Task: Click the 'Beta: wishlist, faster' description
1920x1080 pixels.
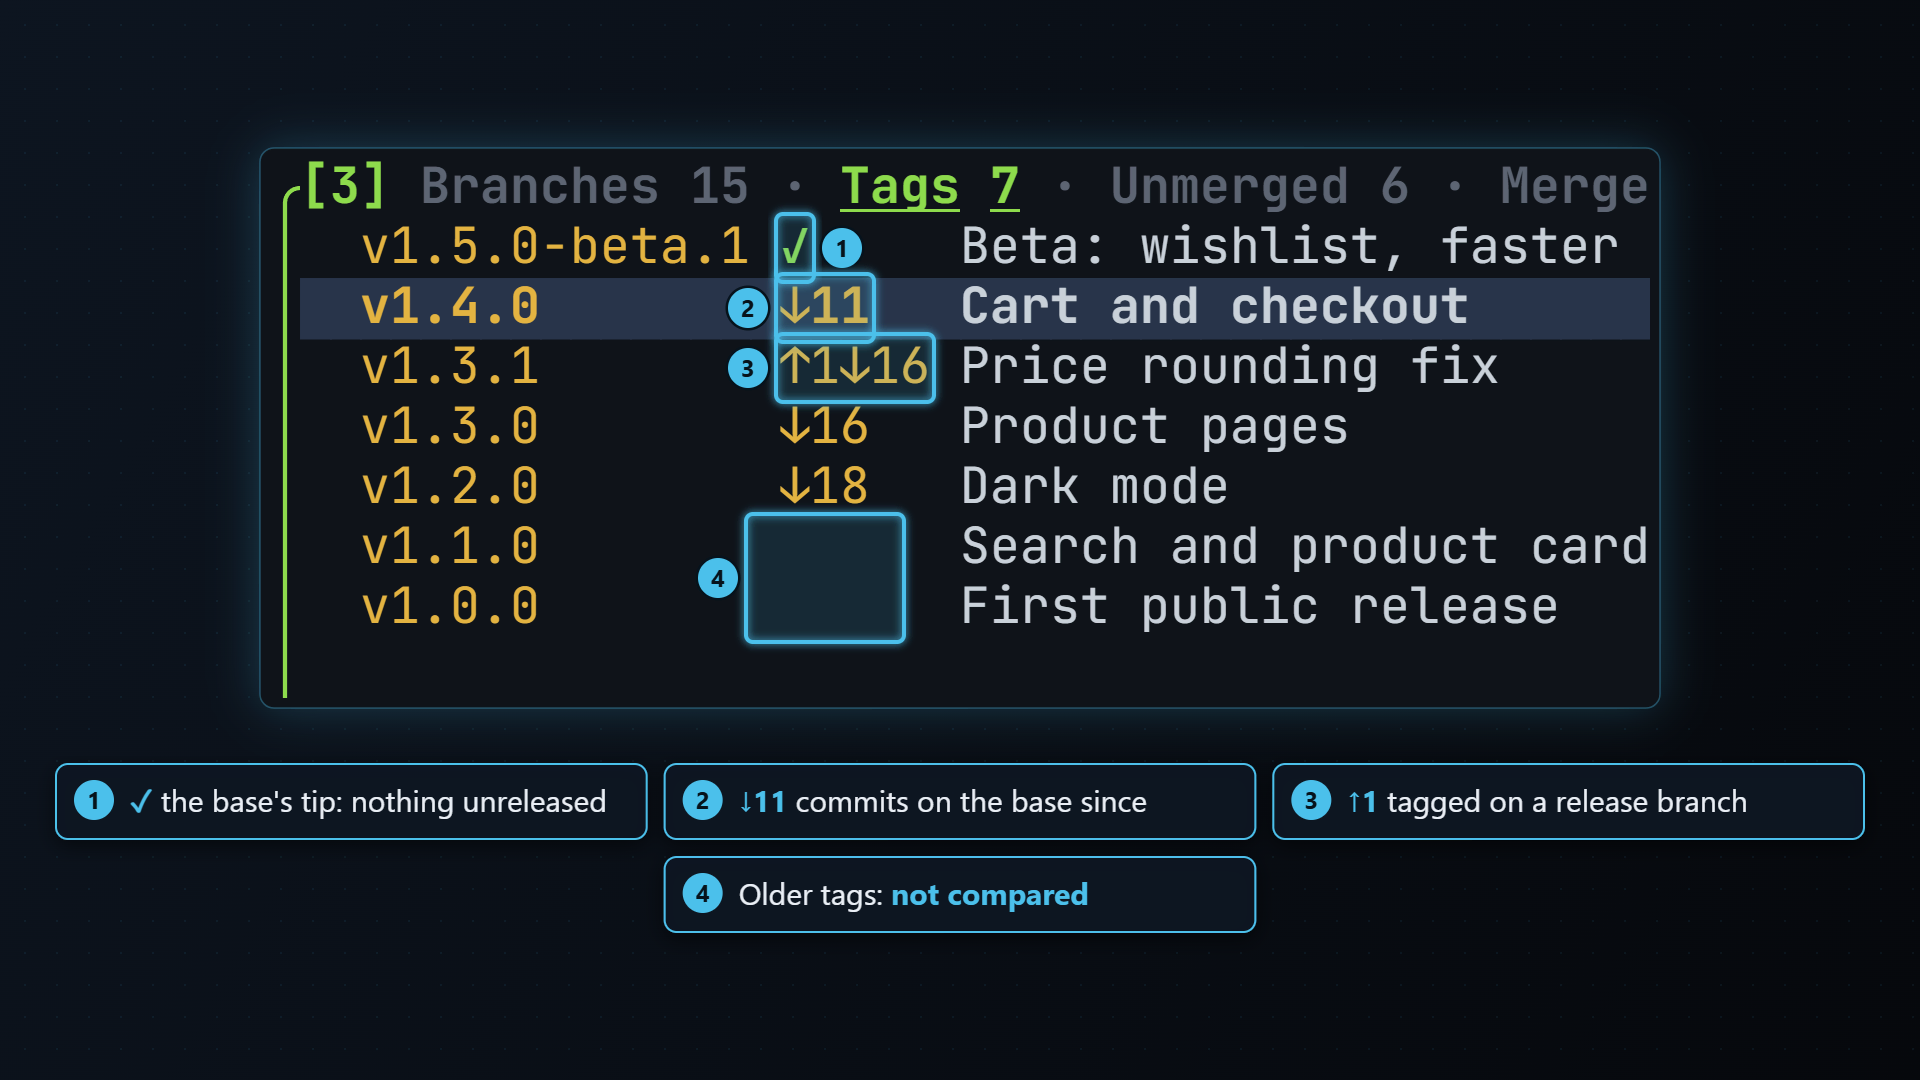Action: click(x=1290, y=247)
